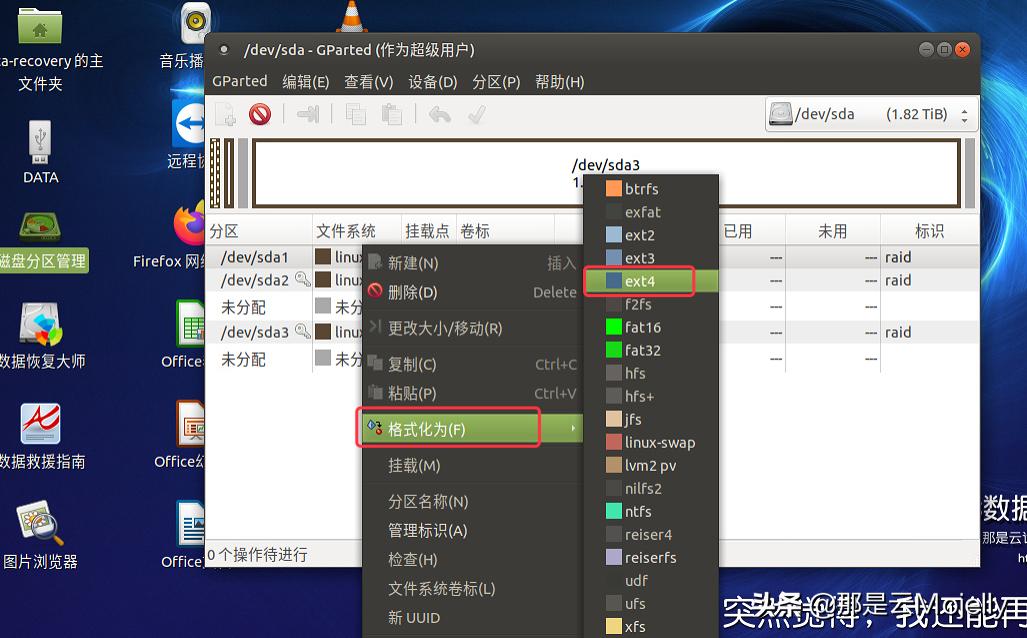1027x638 pixels.
Task: Select the delete partition toolbar icon
Action: pos(260,114)
